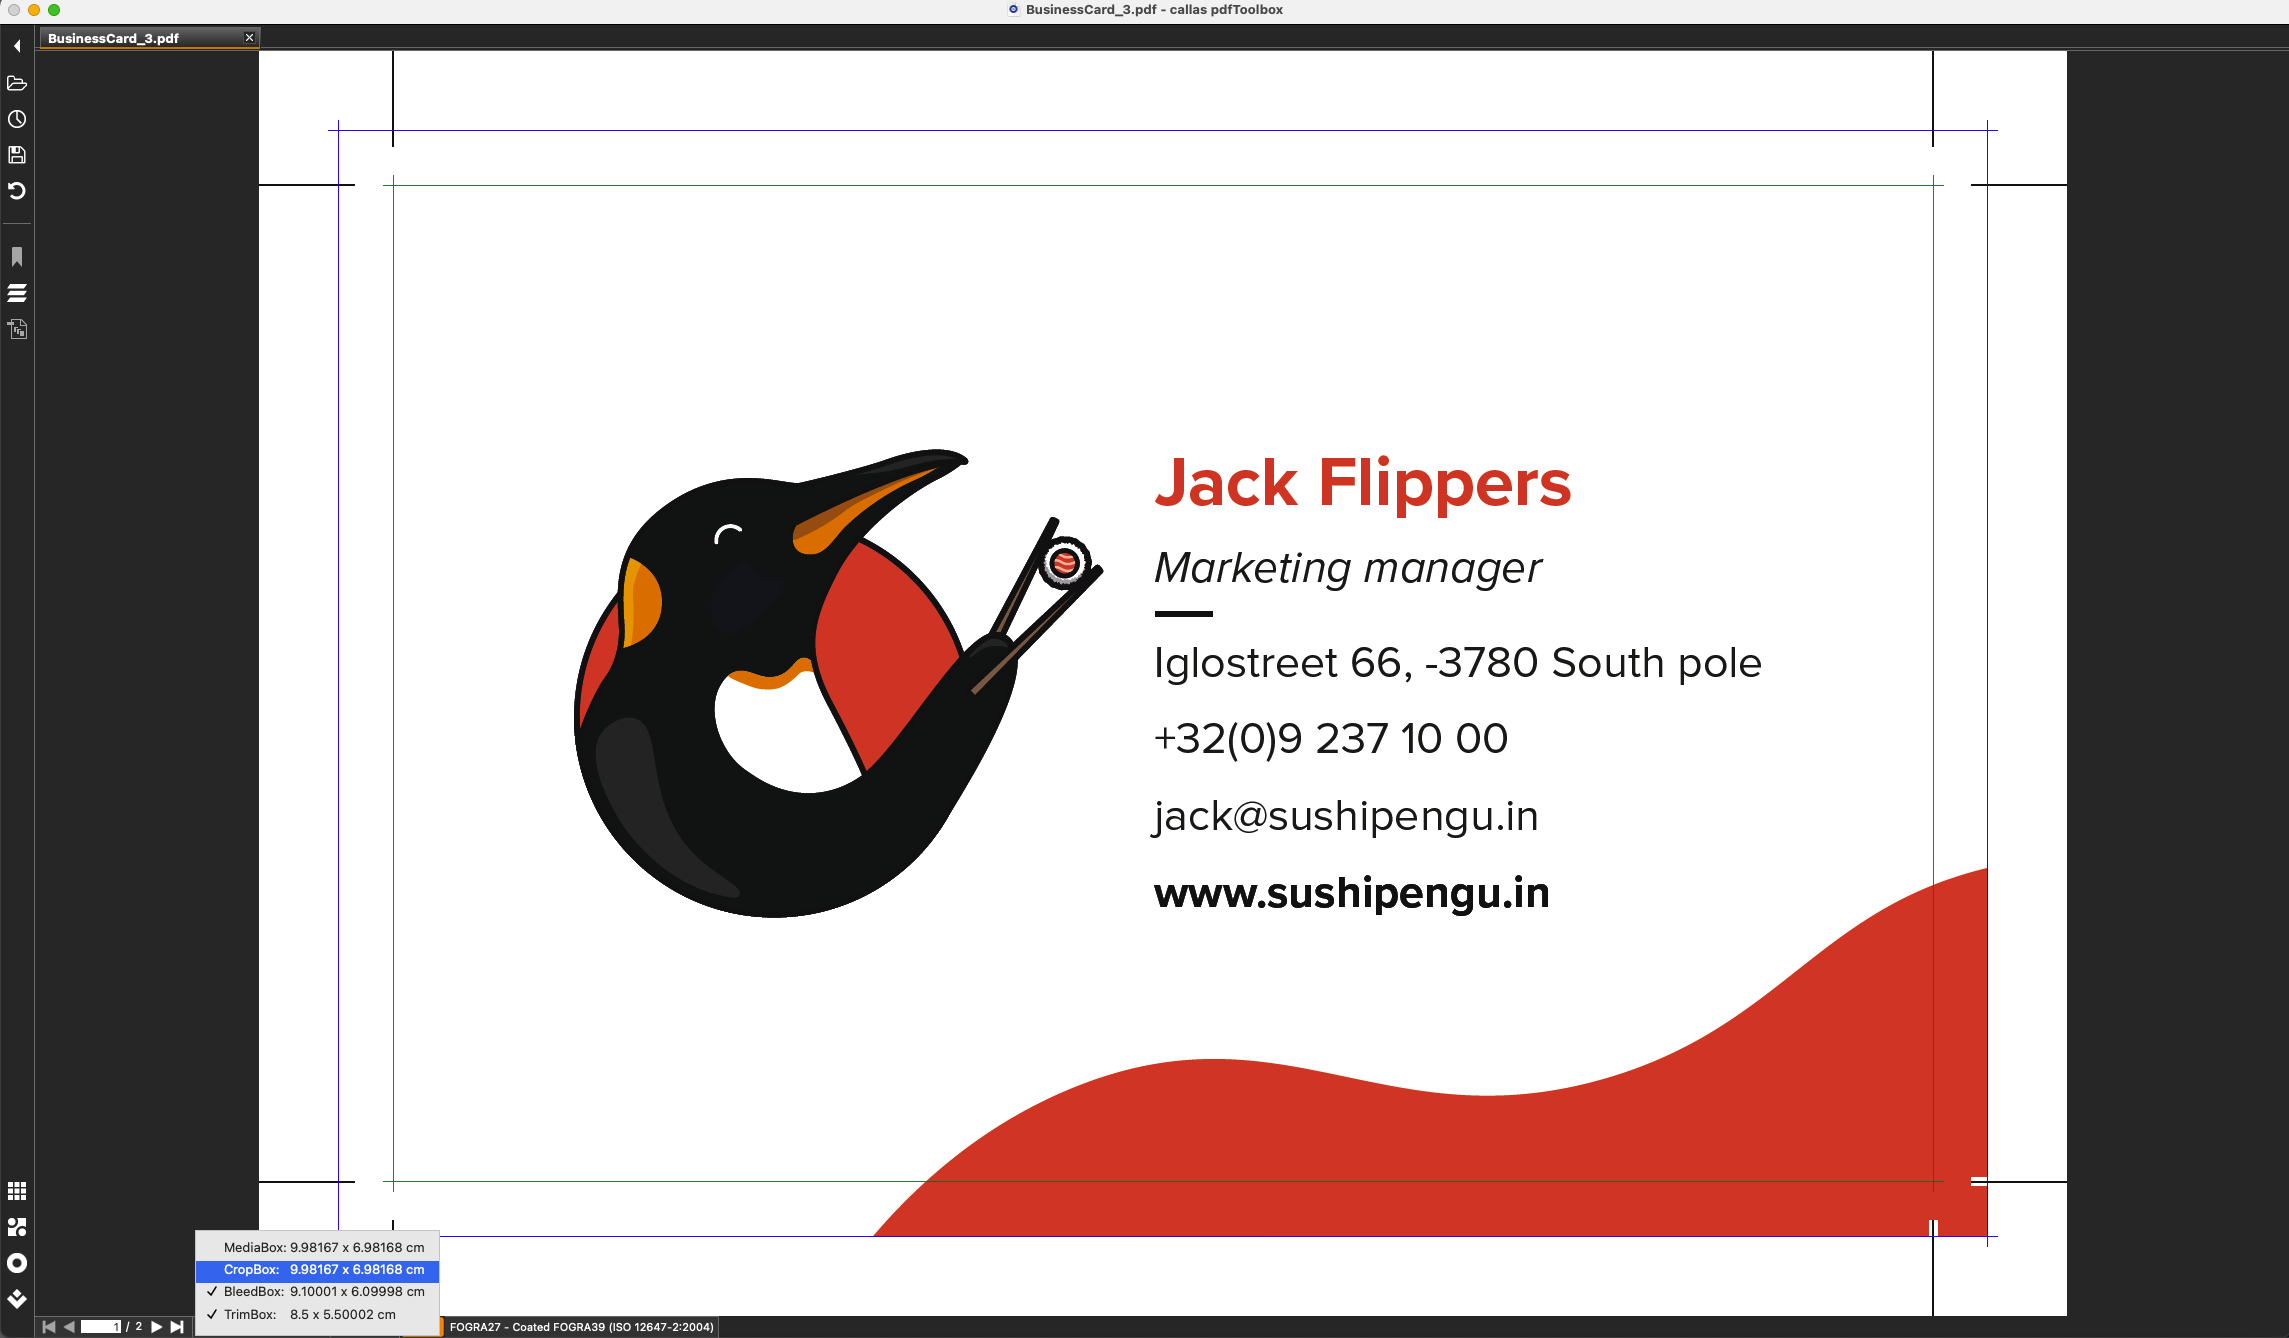Viewport: 2289px width, 1338px height.
Task: Open recent files via the clock icon
Action: point(17,119)
